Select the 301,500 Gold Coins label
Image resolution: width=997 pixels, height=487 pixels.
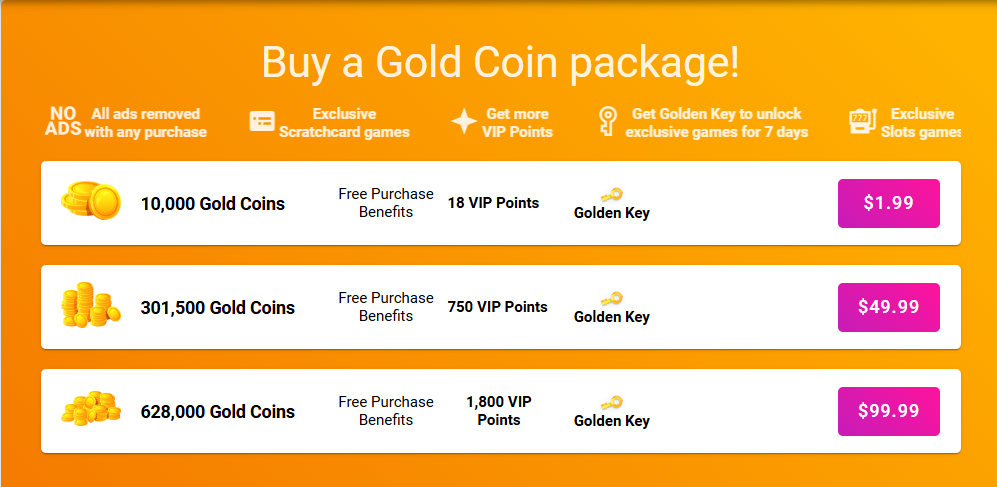[217, 308]
